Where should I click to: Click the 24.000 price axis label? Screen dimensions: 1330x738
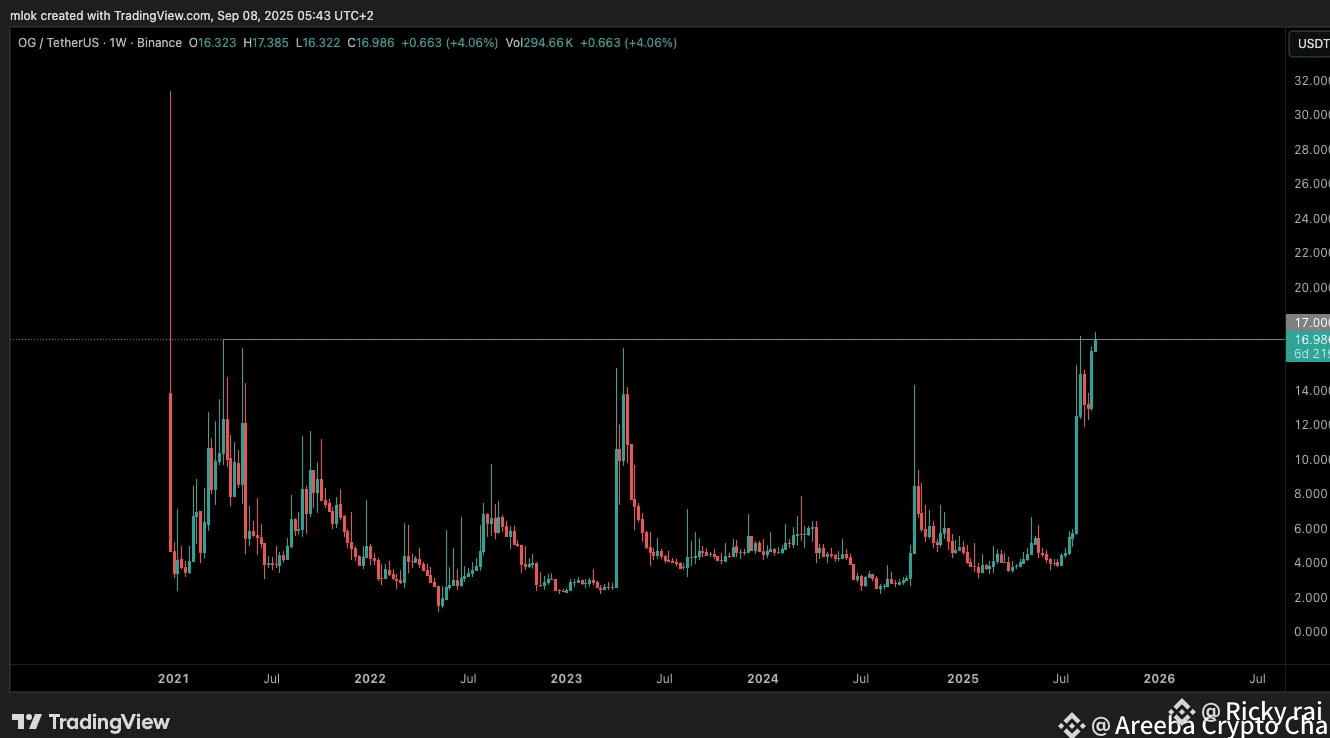[1311, 218]
